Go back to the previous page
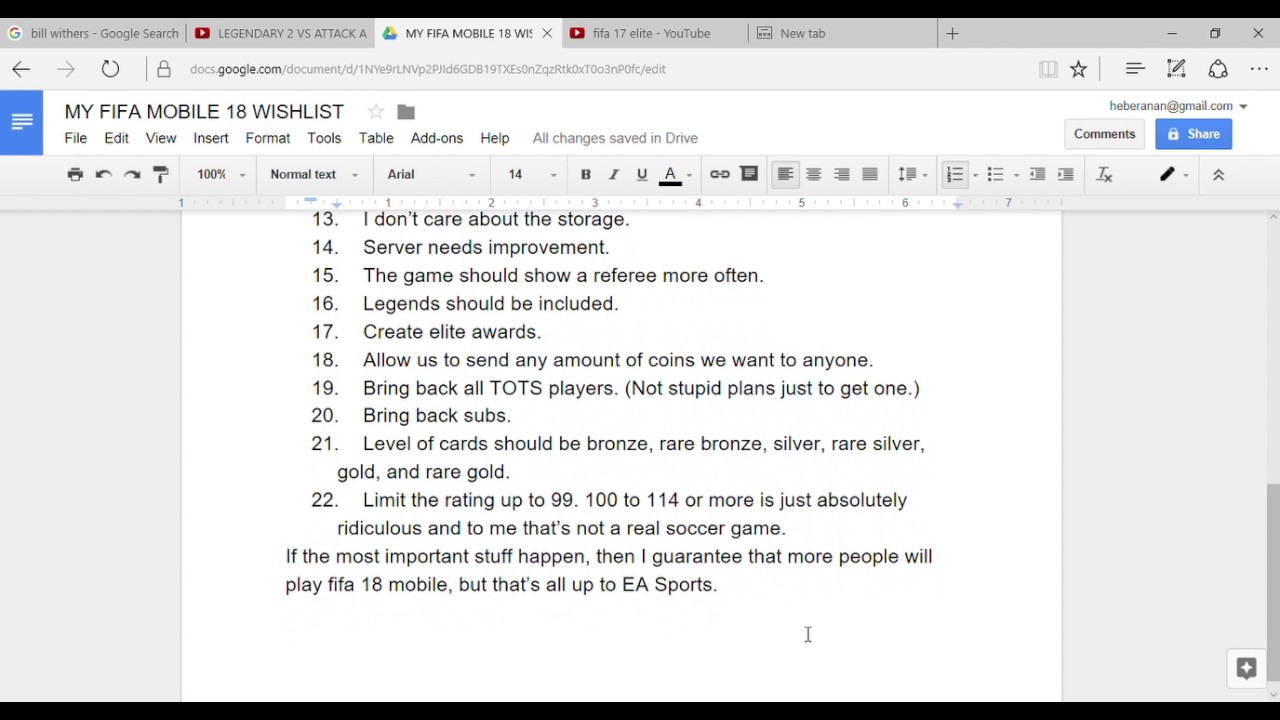Viewport: 1280px width, 720px height. pyautogui.click(x=21, y=69)
